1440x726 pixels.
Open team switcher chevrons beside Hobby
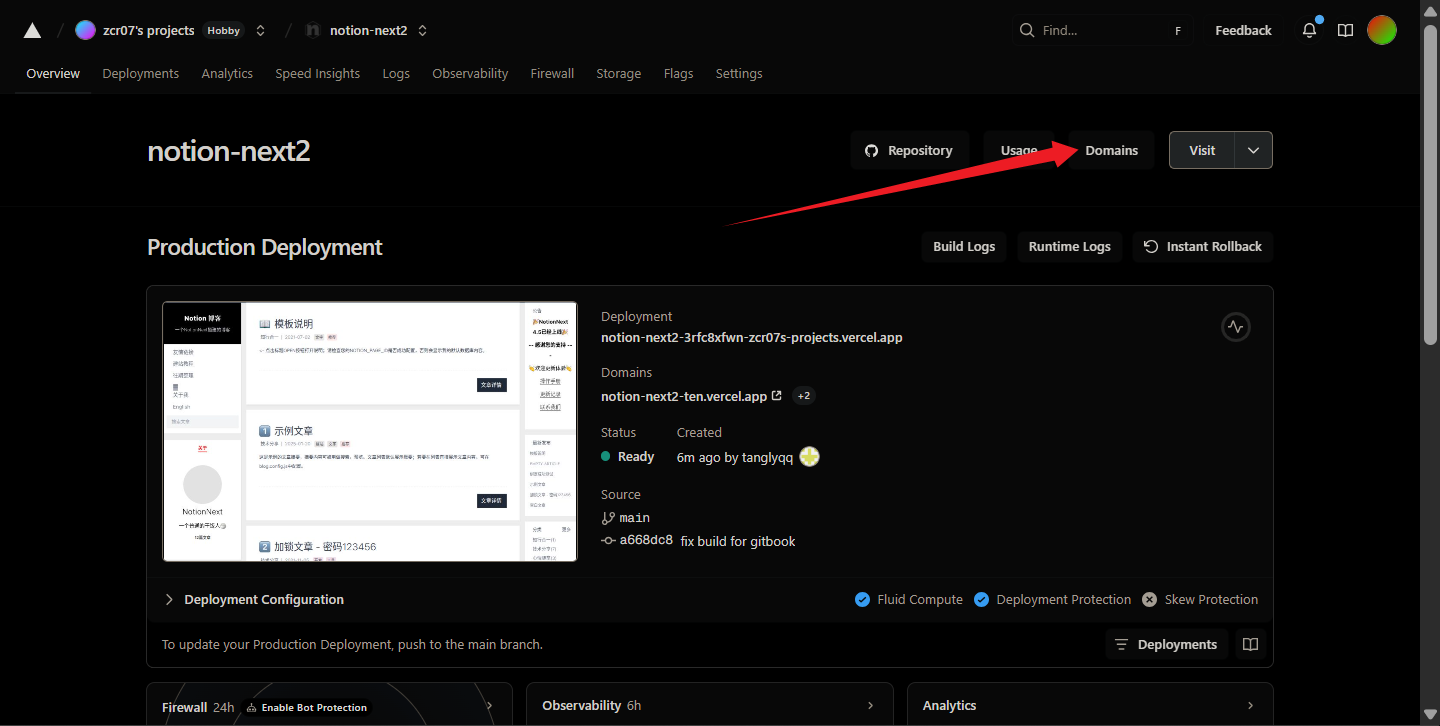(261, 30)
